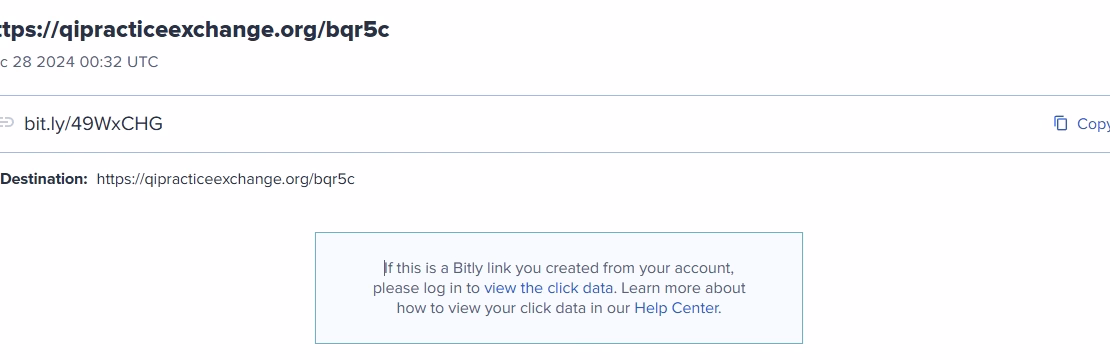The width and height of the screenshot is (1110, 360).
Task: Click the Copy clipboard icon
Action: click(1060, 123)
